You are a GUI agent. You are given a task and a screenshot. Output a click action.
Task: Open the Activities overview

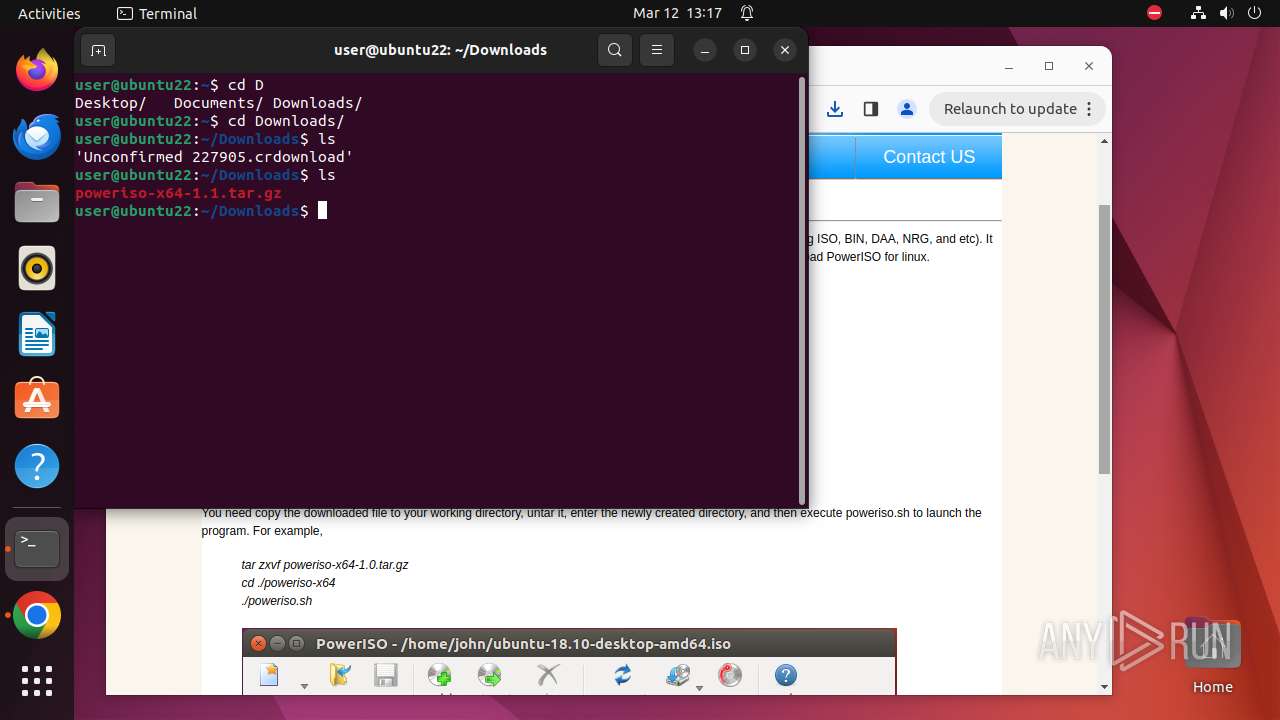point(49,13)
